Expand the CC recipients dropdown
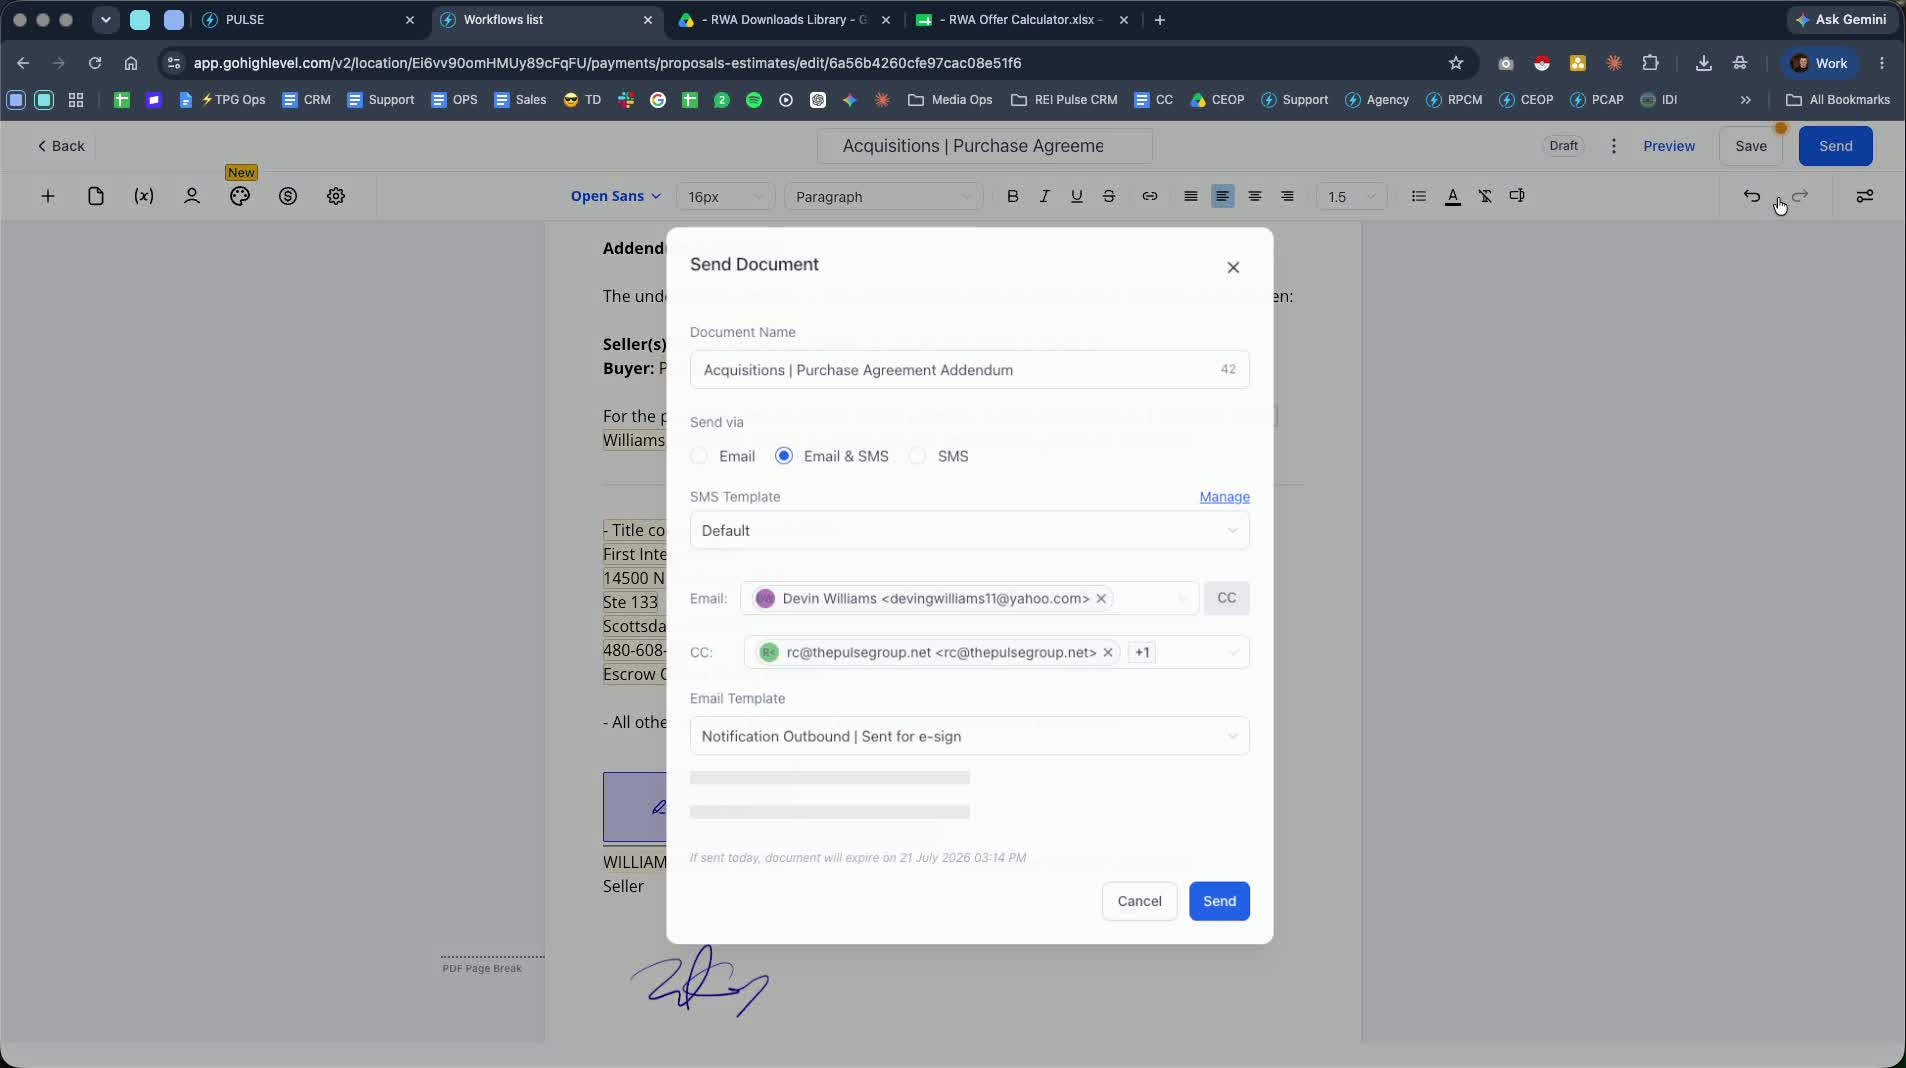The height and width of the screenshot is (1068, 1906). (x=1232, y=652)
